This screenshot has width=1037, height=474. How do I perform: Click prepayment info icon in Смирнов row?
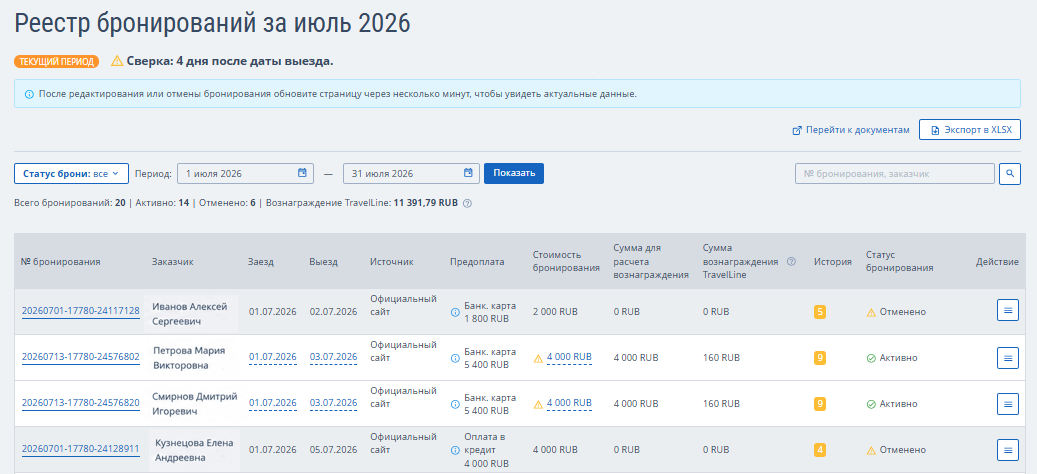455,404
